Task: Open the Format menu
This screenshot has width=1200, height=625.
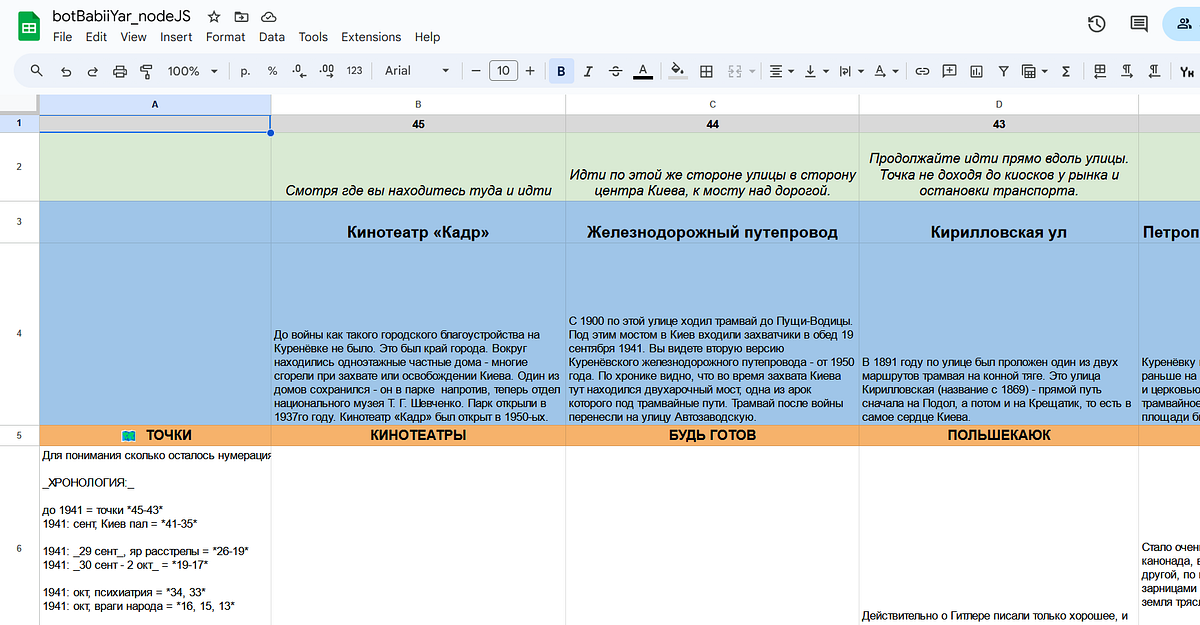Action: pyautogui.click(x=225, y=37)
